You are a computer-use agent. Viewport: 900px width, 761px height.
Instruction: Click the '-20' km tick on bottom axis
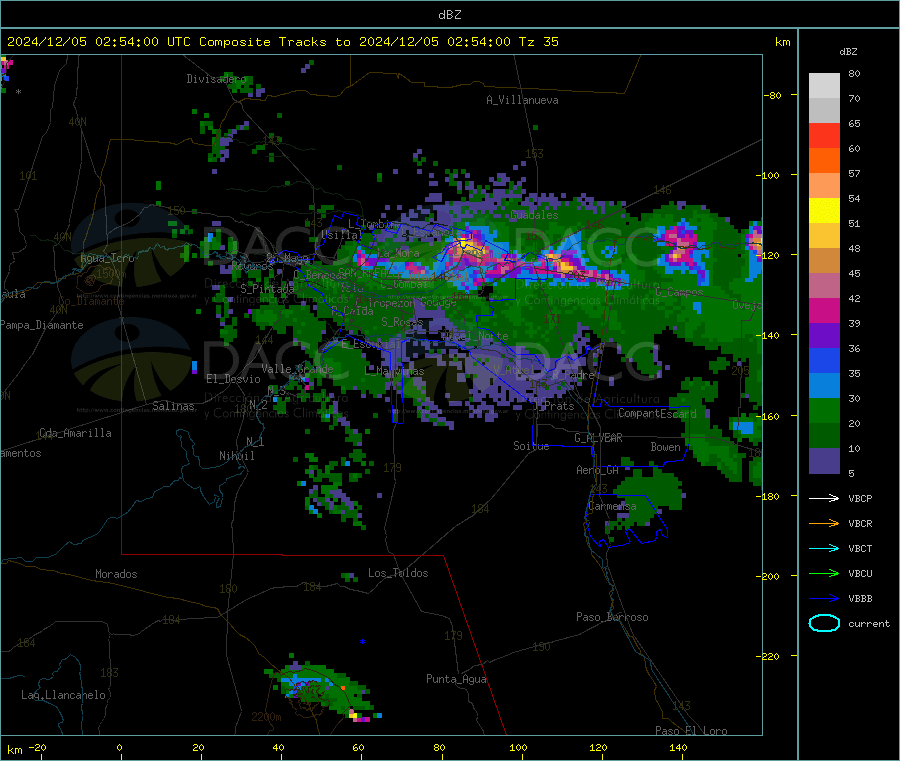click(38, 747)
